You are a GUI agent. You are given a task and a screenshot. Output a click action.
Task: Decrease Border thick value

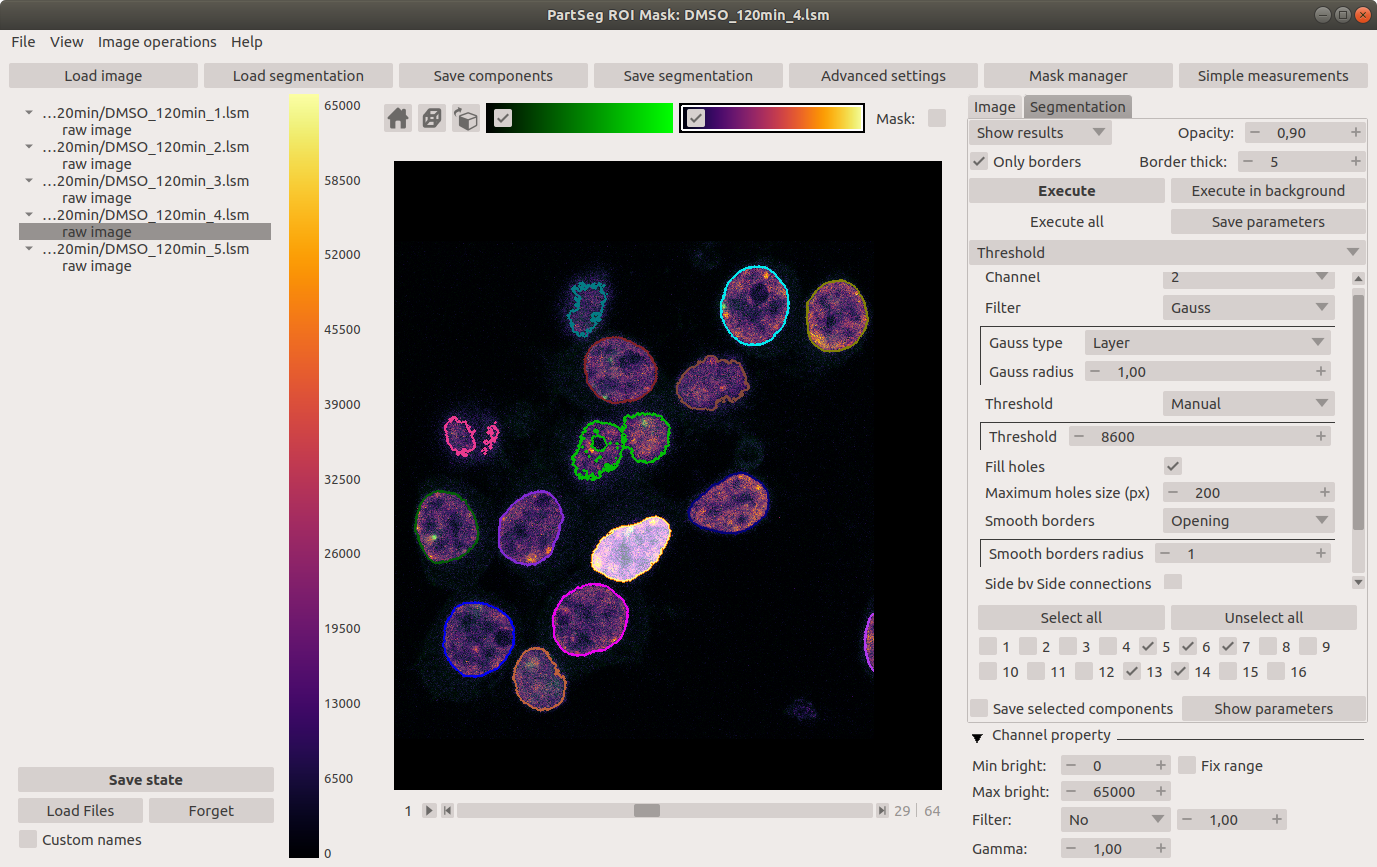[x=1249, y=162]
